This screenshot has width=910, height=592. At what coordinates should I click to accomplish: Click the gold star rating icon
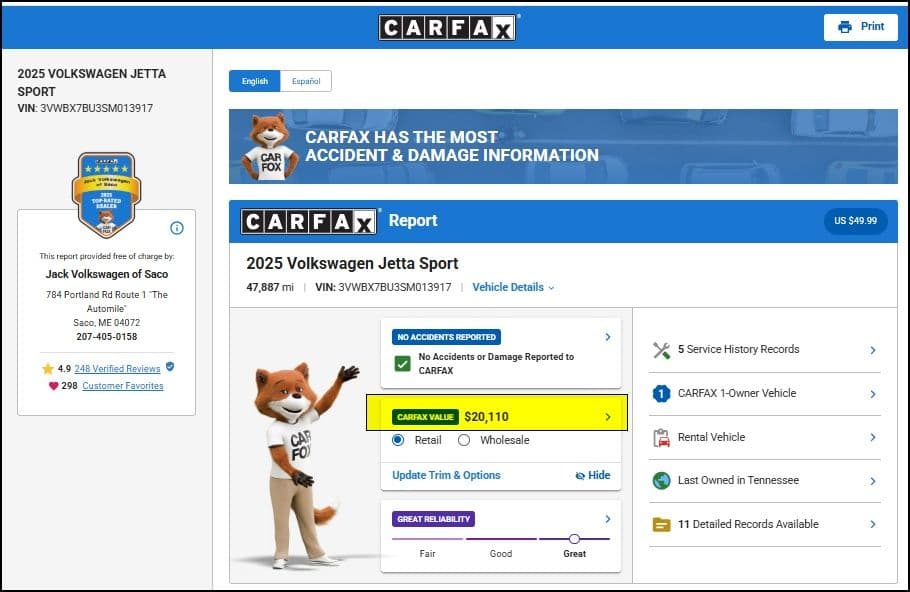pyautogui.click(x=48, y=369)
